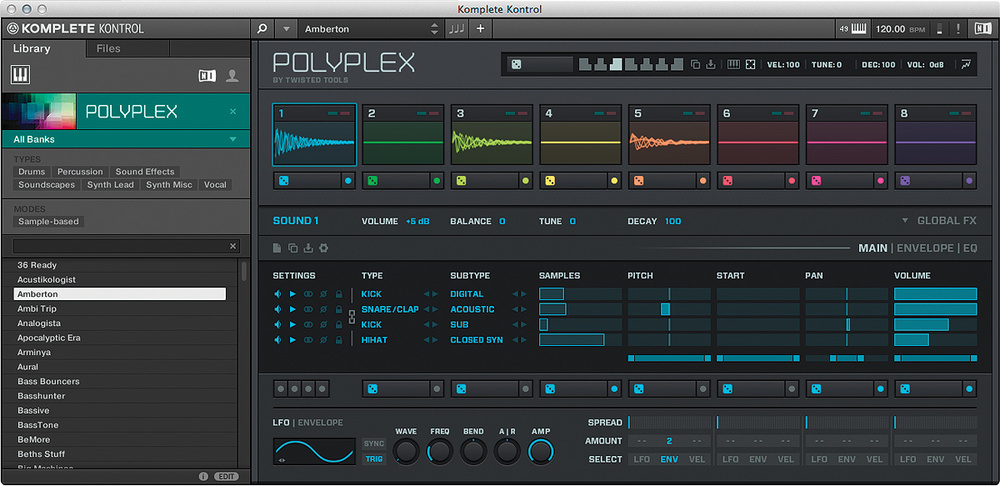The width and height of the screenshot is (1000, 486).
Task: Click the preset search input field
Action: [125, 246]
